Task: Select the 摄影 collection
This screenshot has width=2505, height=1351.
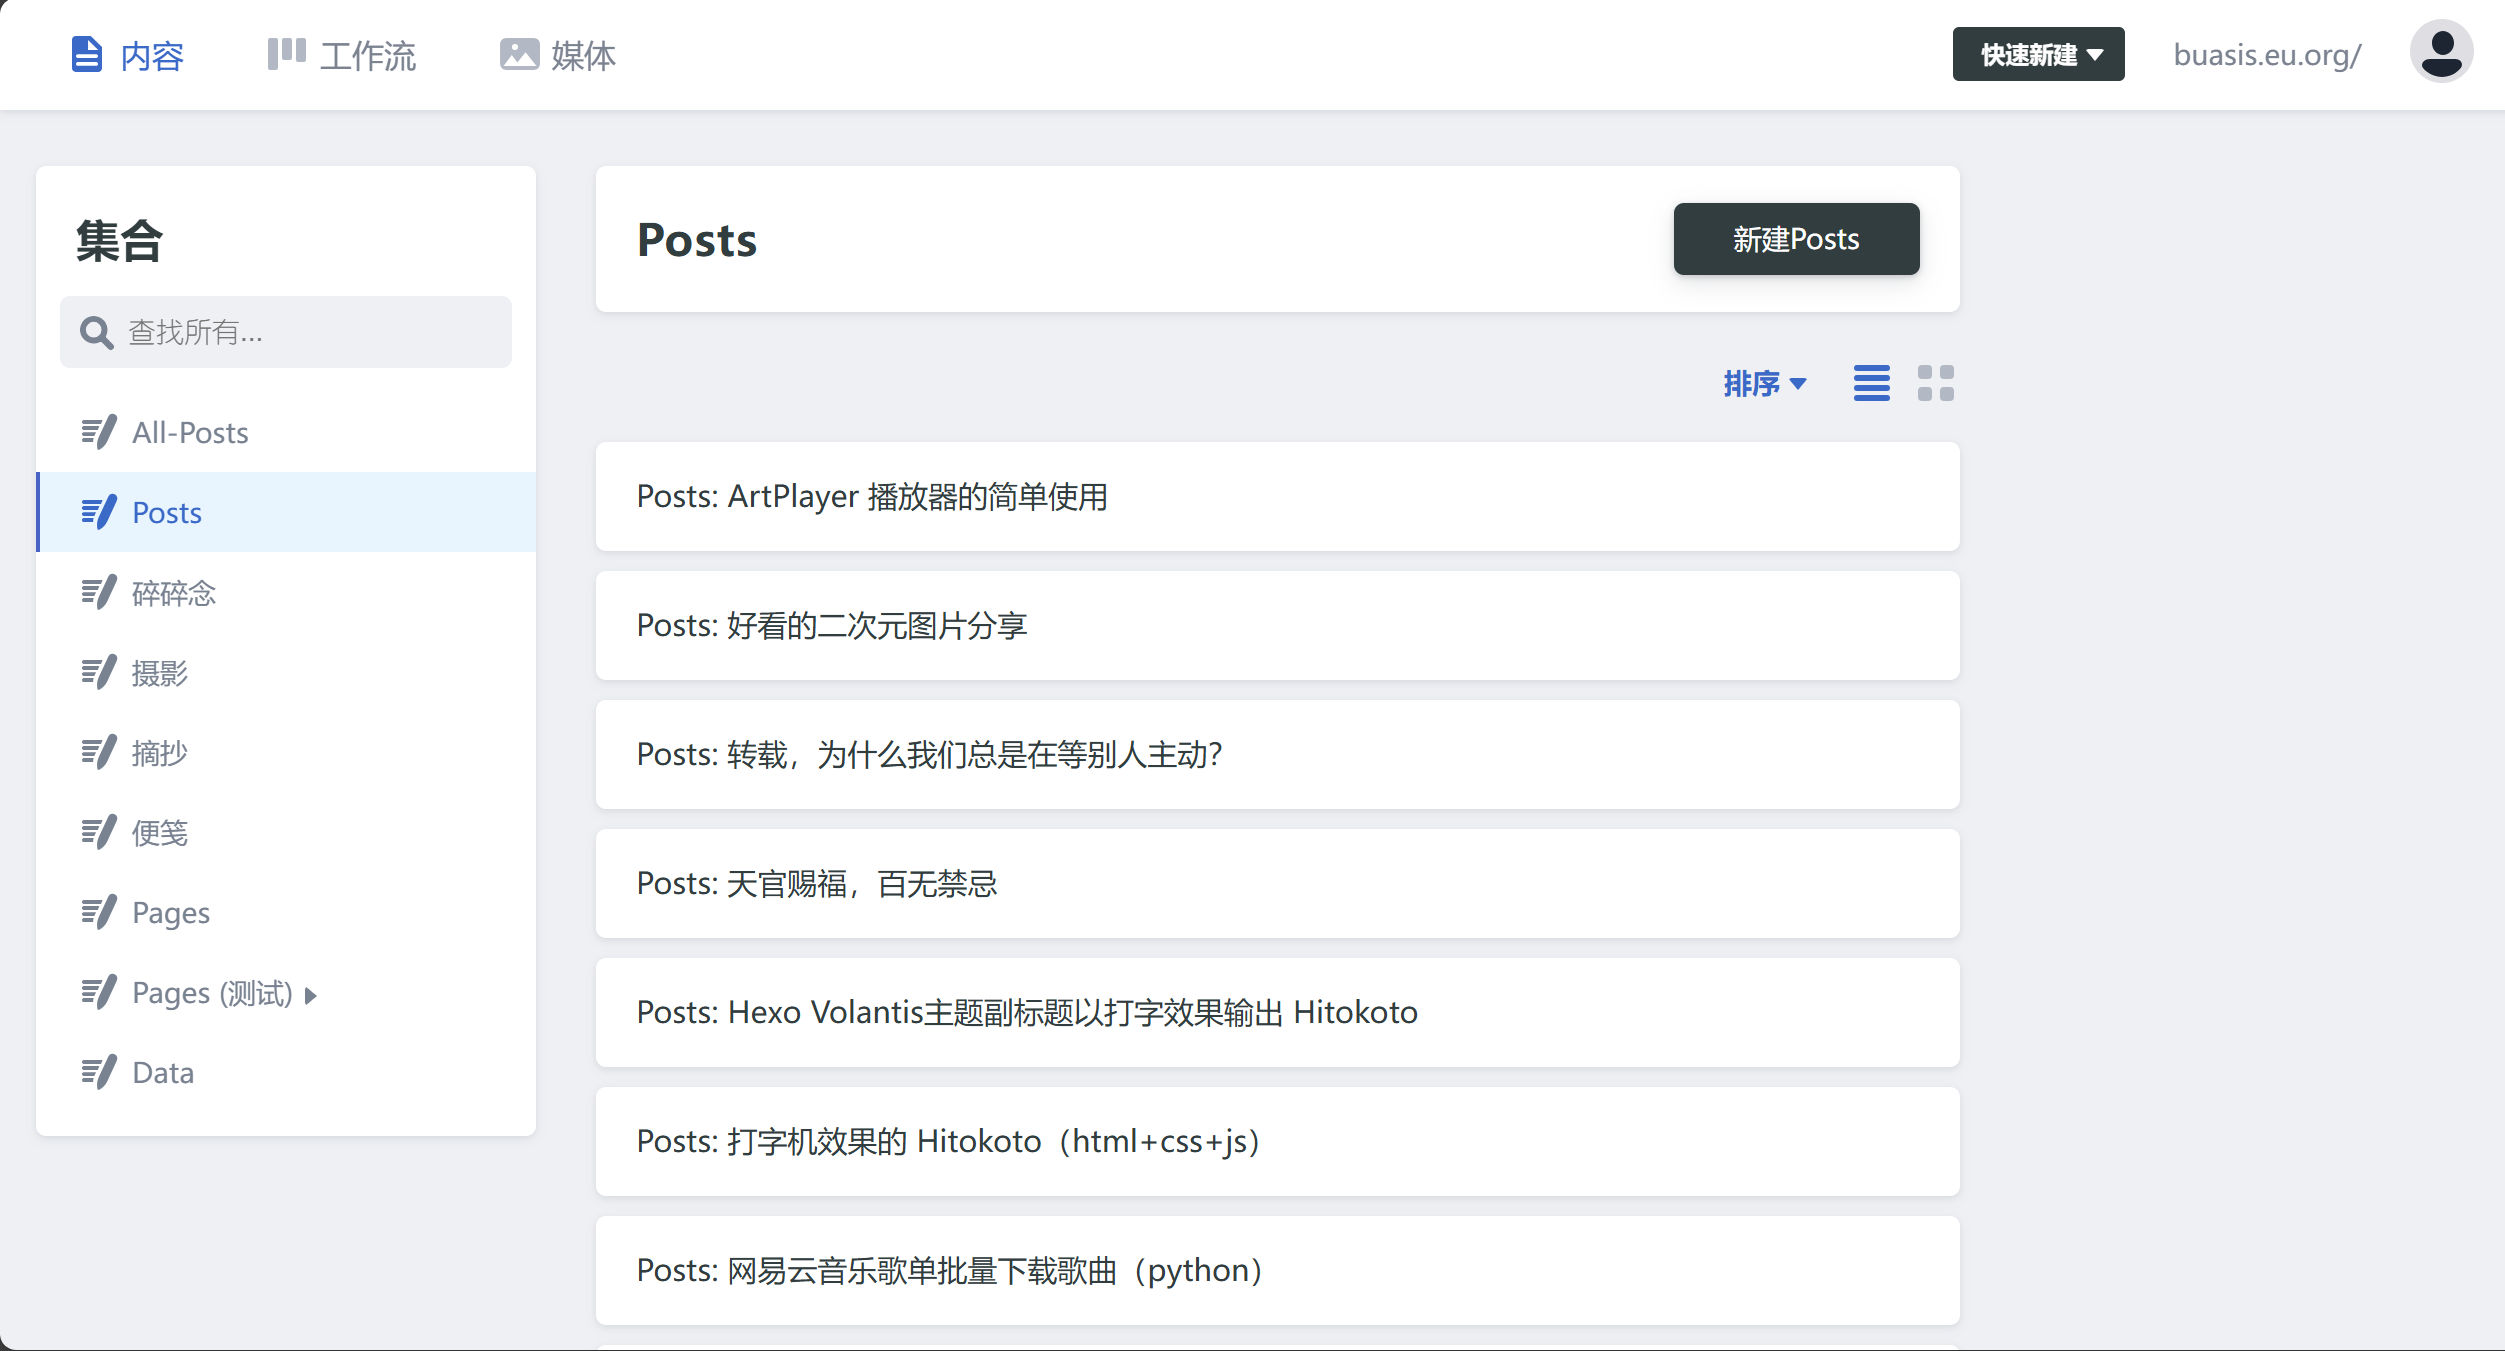Action: pyautogui.click(x=160, y=673)
